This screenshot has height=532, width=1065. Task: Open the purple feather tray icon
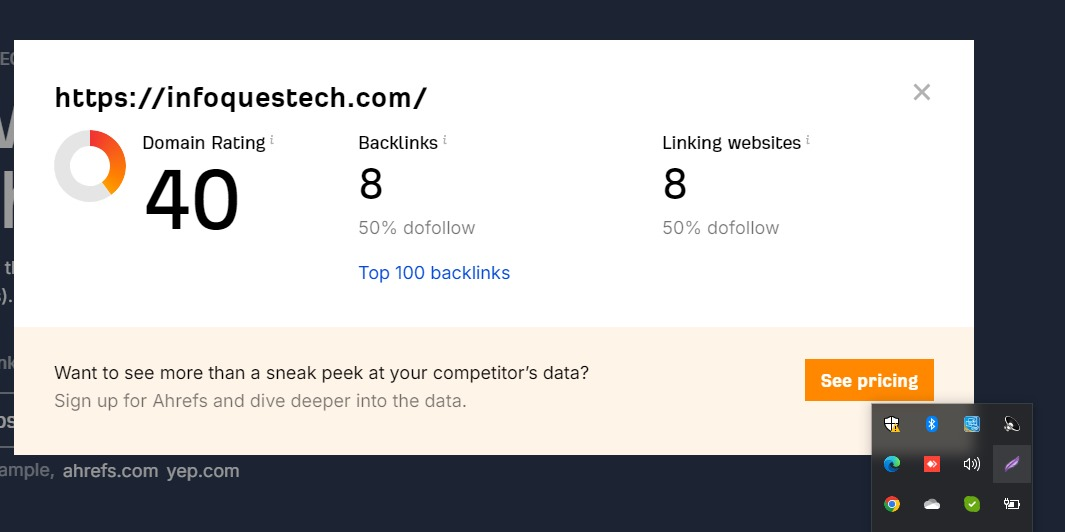coord(1012,464)
